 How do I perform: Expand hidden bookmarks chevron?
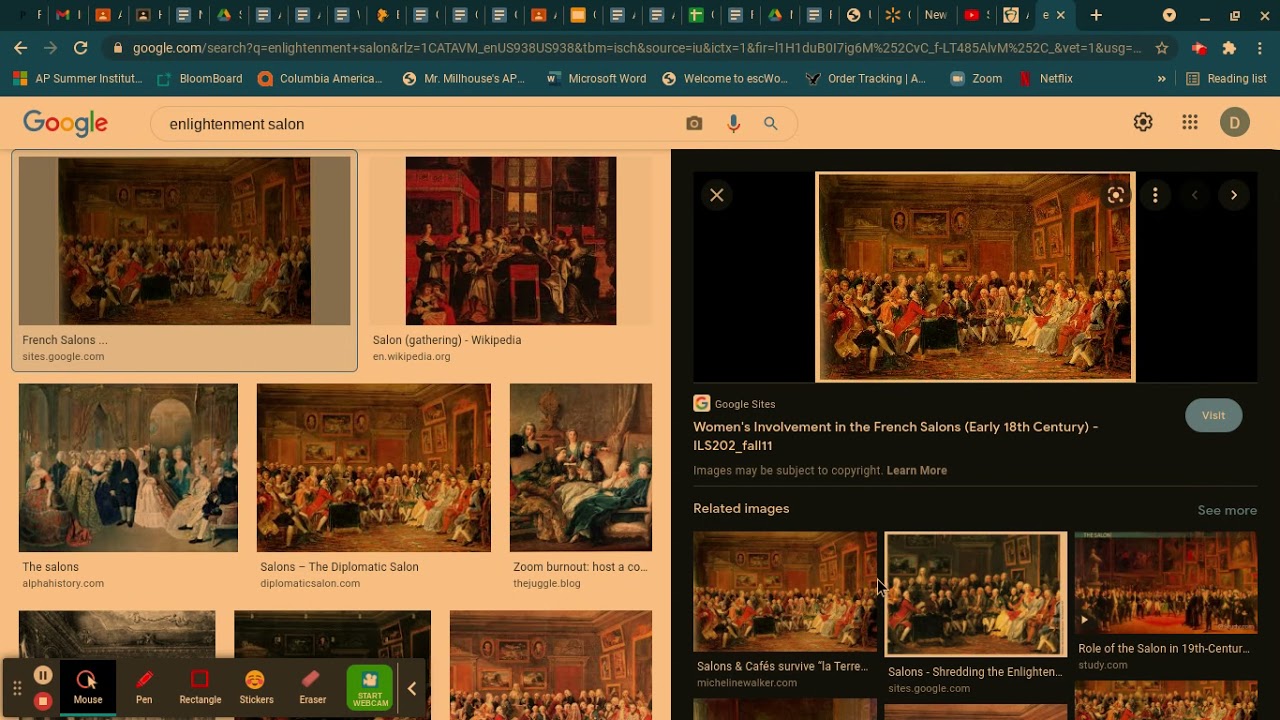pyautogui.click(x=1161, y=78)
